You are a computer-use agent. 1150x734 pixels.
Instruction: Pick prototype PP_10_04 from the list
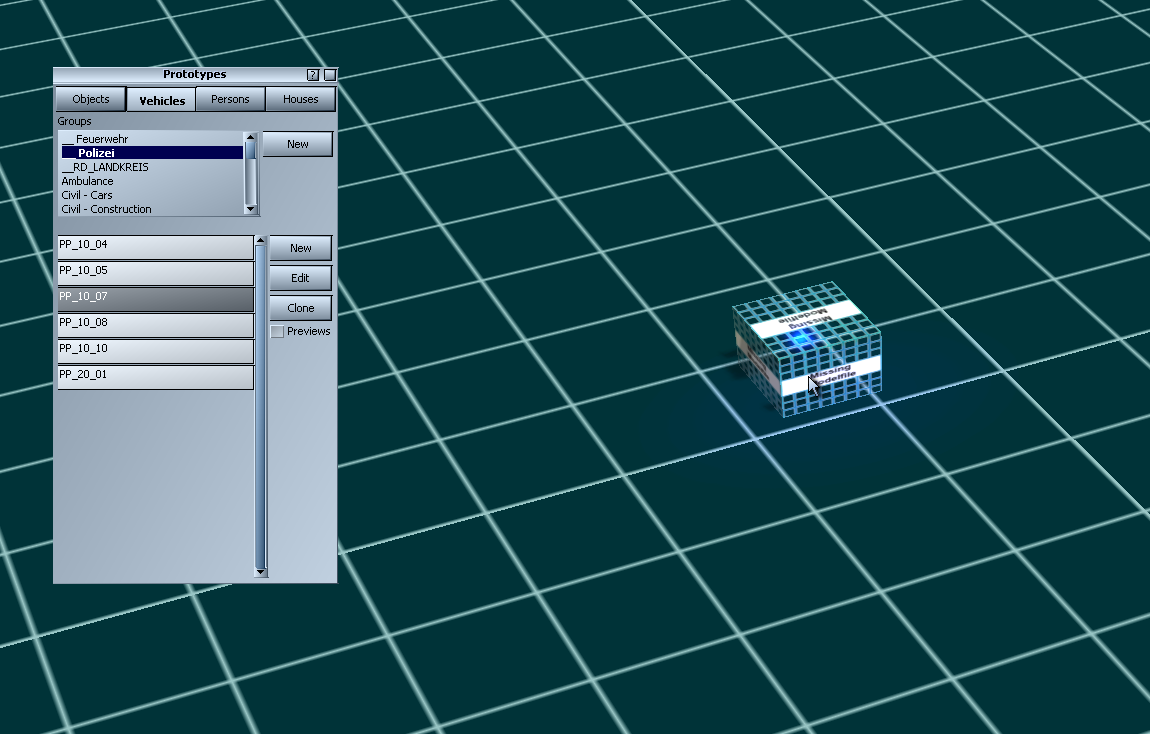(155, 246)
